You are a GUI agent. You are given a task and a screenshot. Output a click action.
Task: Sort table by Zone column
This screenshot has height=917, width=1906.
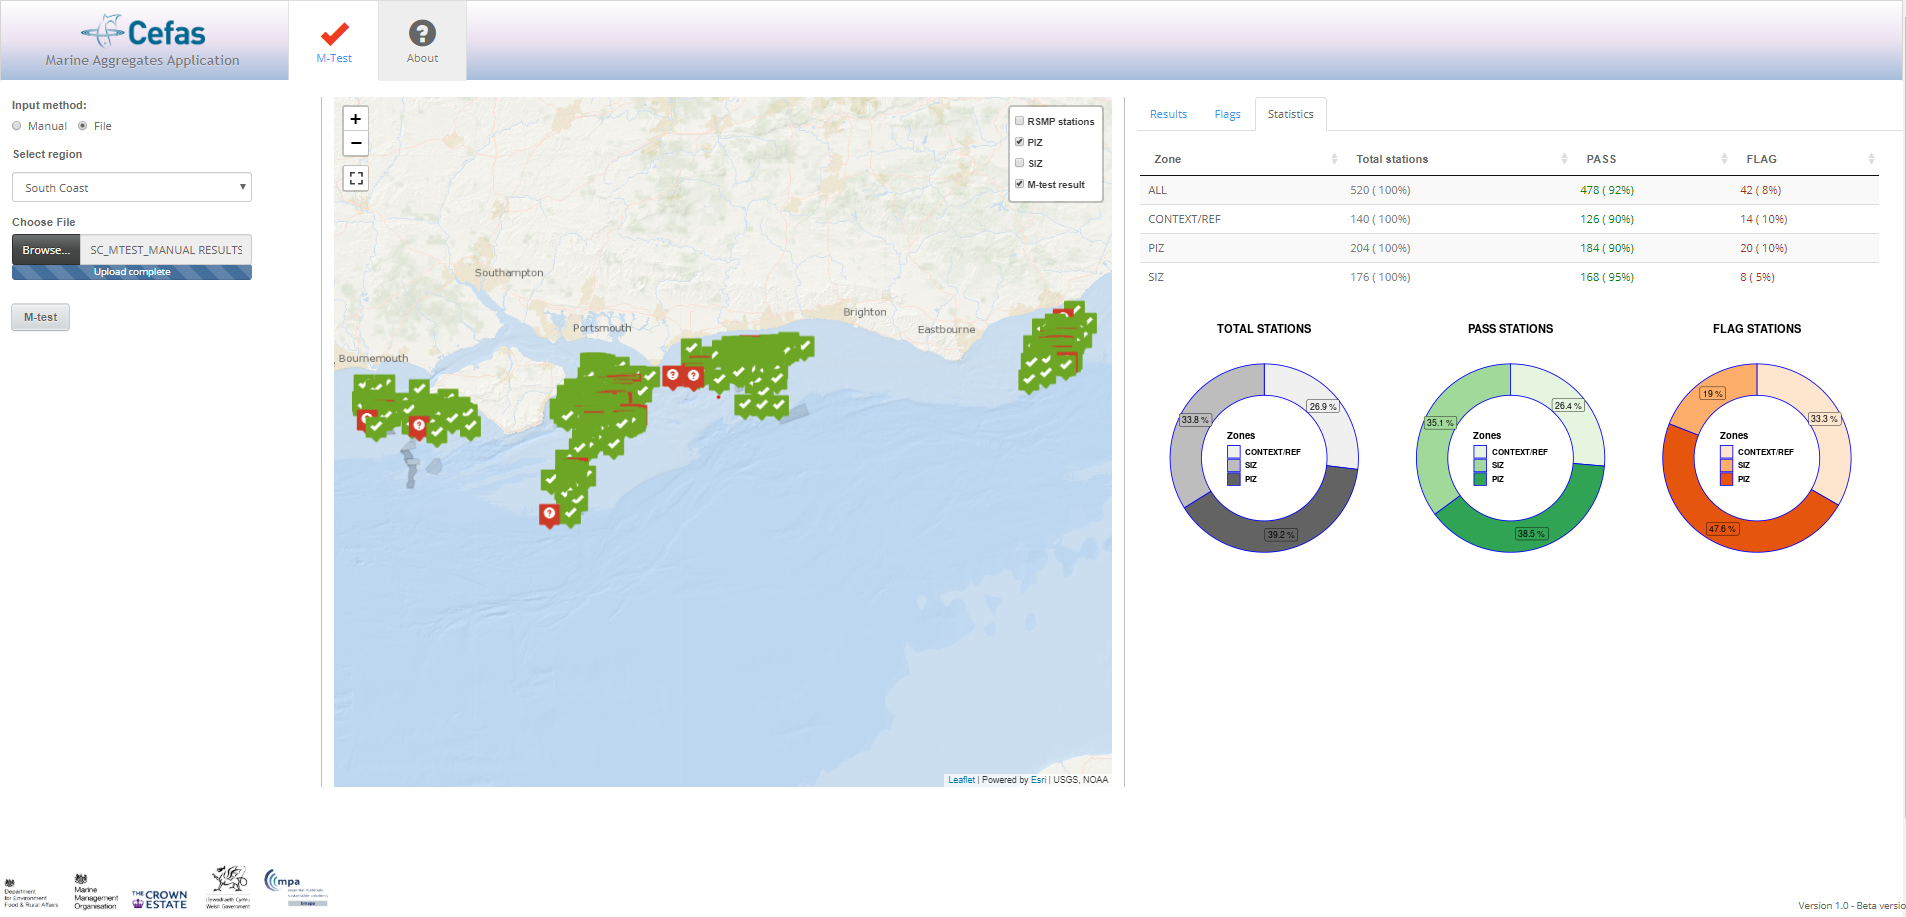[1167, 159]
